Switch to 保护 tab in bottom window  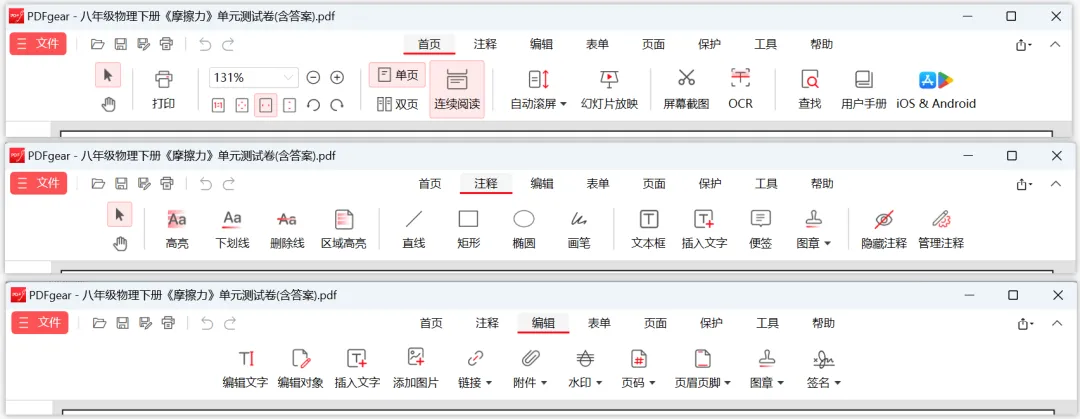pyautogui.click(x=711, y=323)
